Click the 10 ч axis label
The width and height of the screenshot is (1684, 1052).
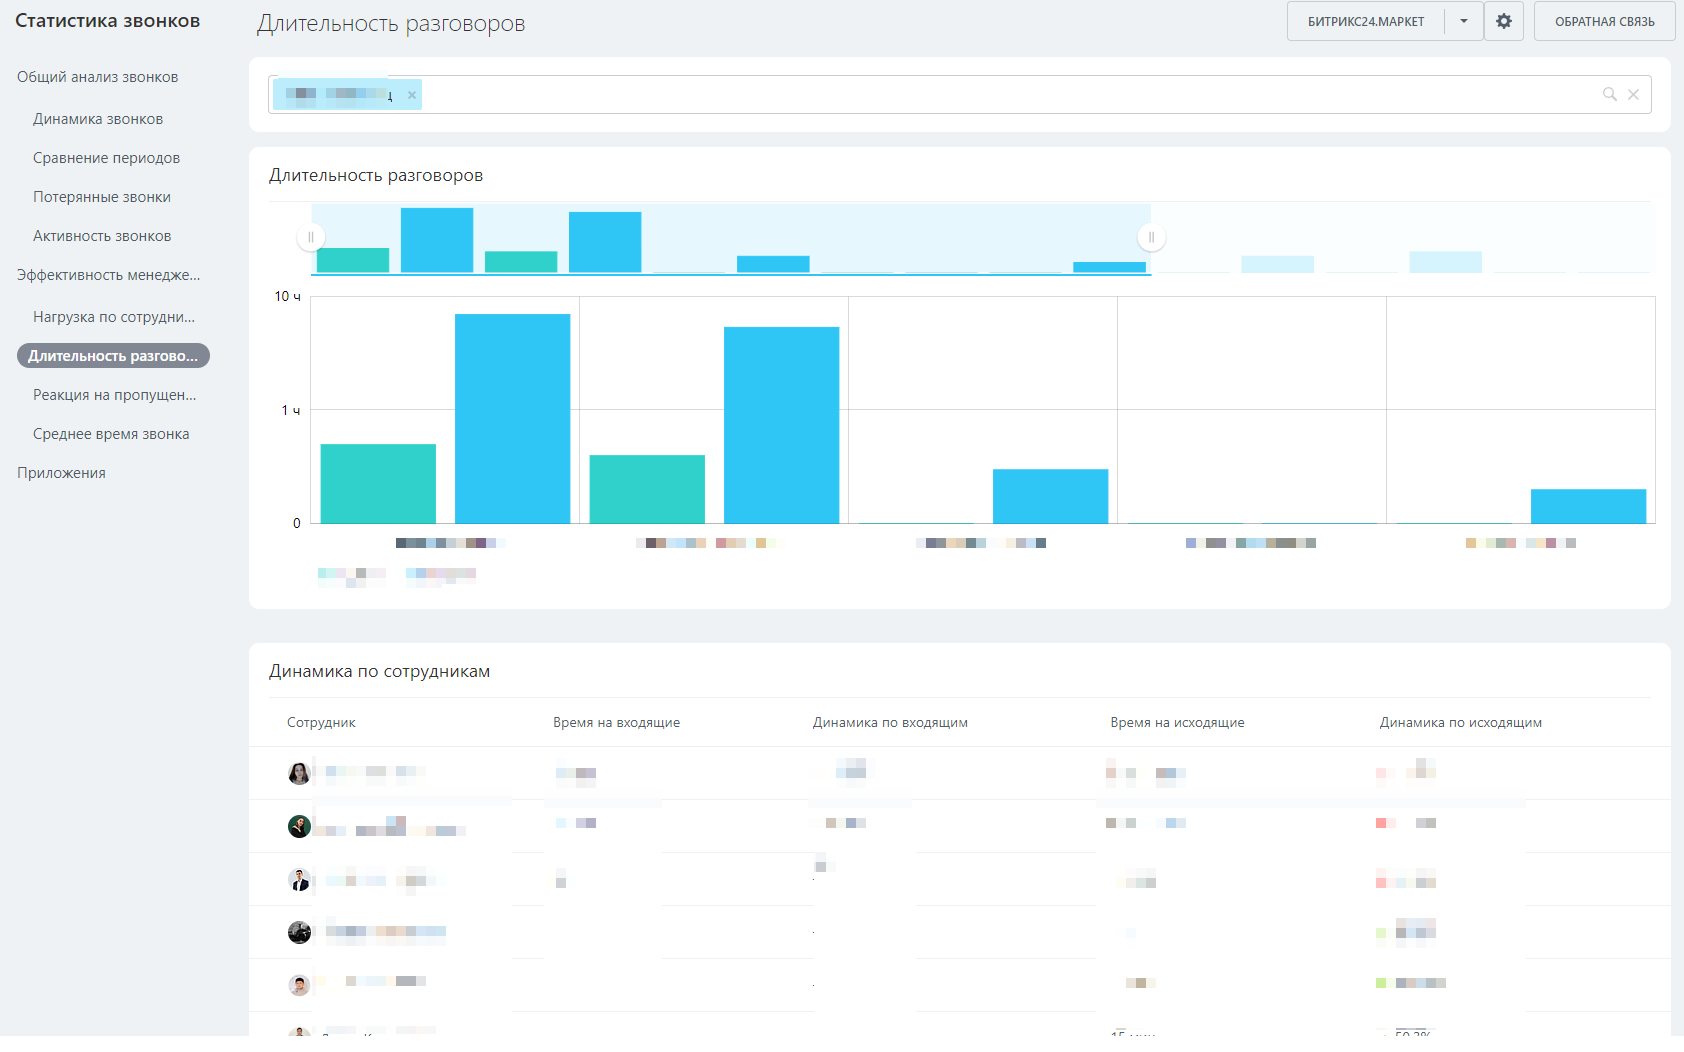(x=288, y=296)
